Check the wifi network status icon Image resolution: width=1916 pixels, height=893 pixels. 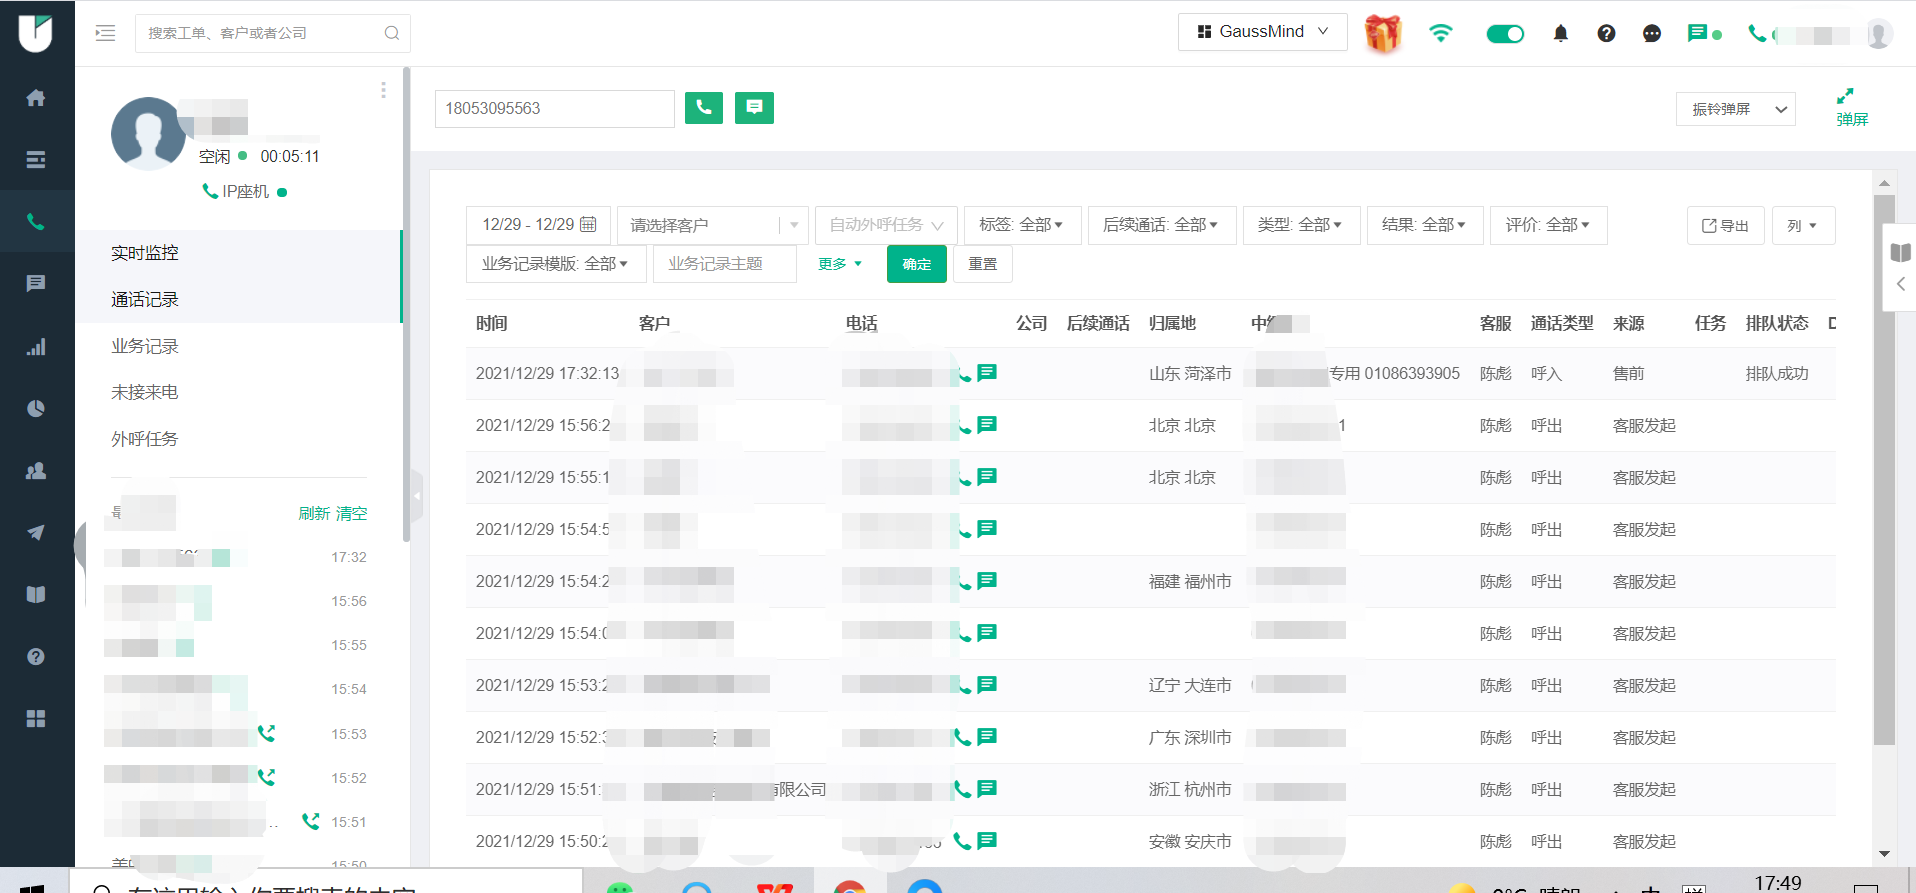(x=1441, y=33)
